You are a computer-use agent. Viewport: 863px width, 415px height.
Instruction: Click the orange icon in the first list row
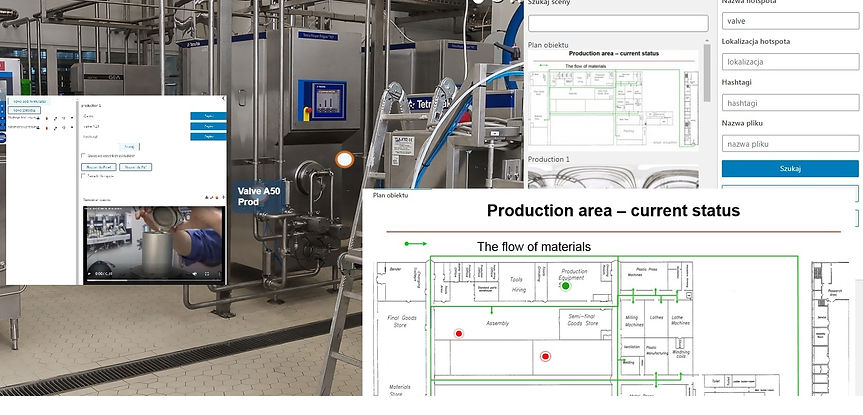(x=46, y=118)
